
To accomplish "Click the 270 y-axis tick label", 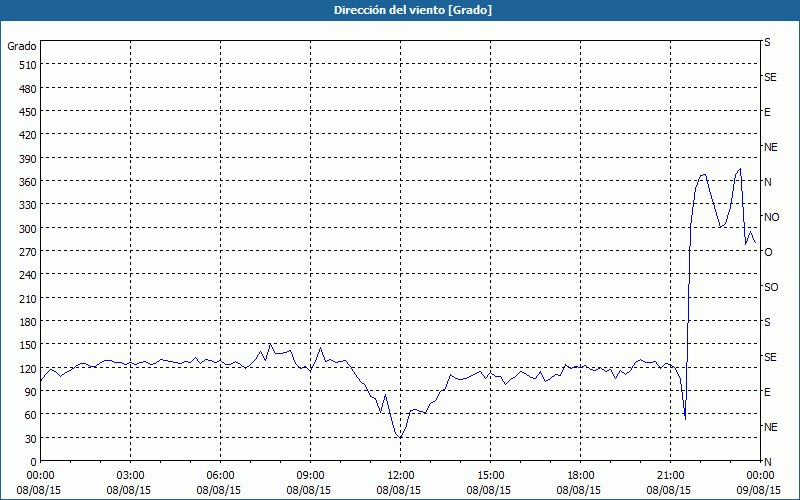I will pos(28,252).
